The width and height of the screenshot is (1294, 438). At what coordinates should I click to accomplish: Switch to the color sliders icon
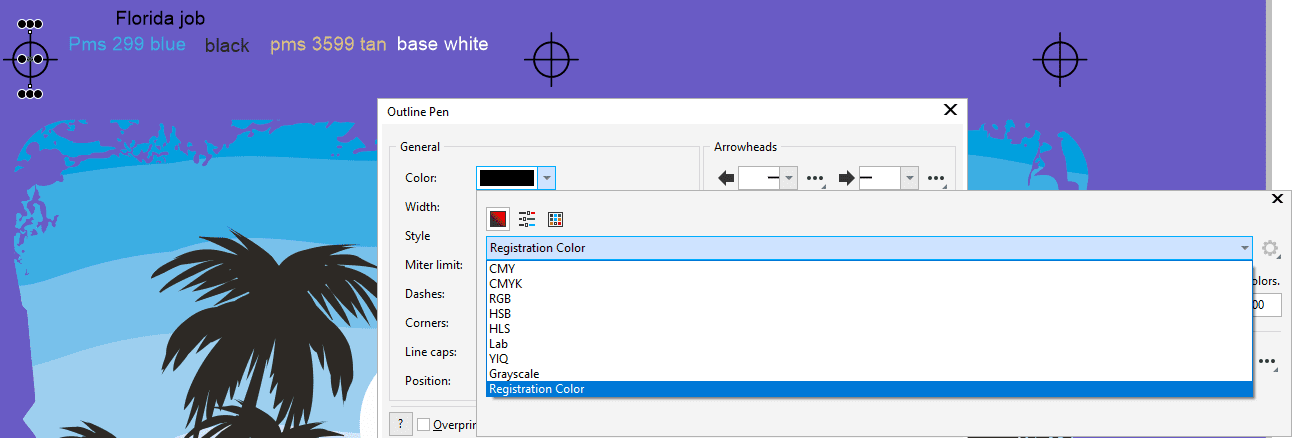coord(527,219)
